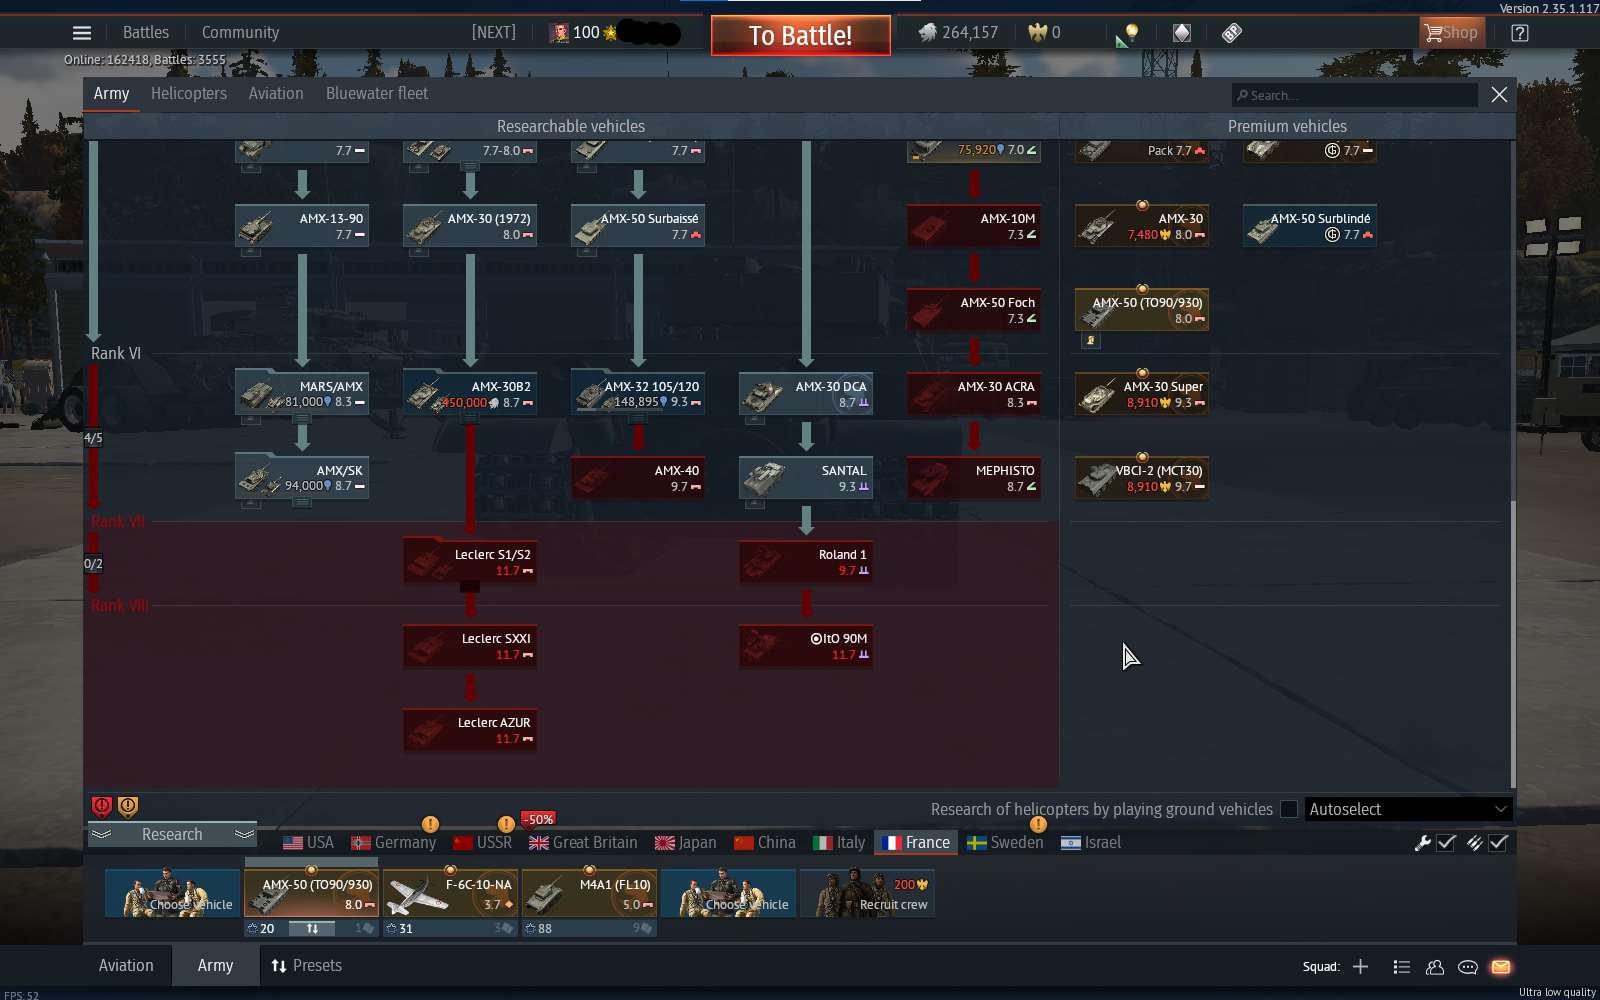The width and height of the screenshot is (1600, 1000).
Task: Click the first Choose vehicle slot
Action: [x=172, y=893]
